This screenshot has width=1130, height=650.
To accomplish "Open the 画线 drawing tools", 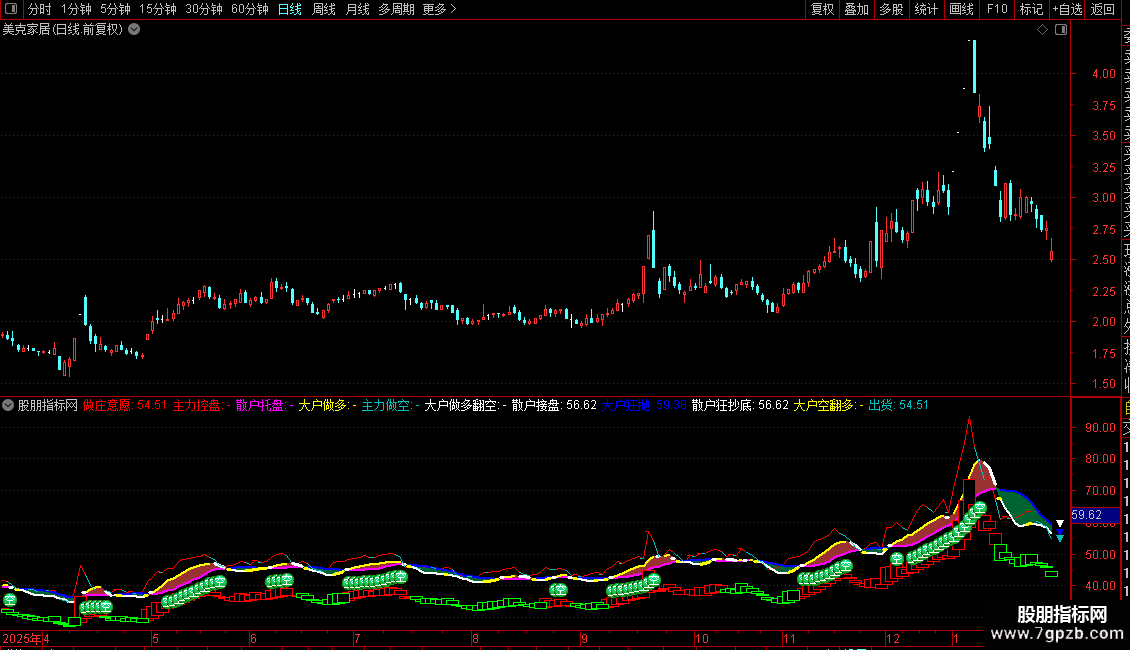I will [961, 9].
